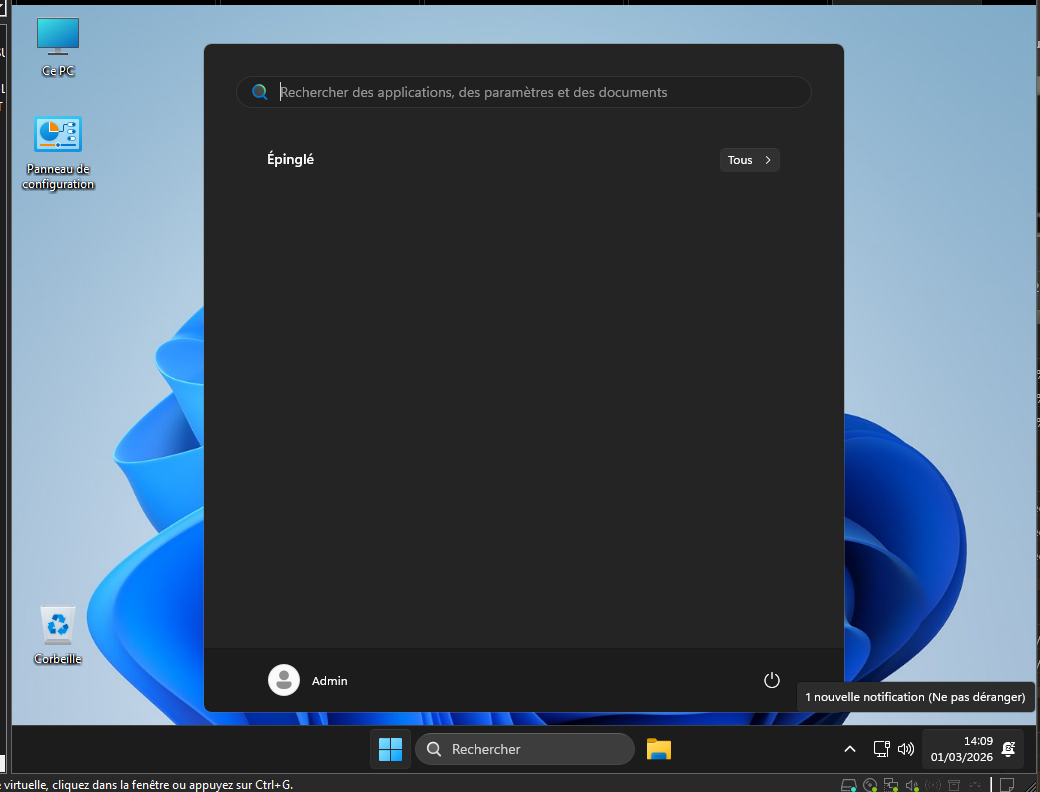Click the taskbar Rechercher search box
Viewport: 1040px width, 792px height.
coord(525,750)
